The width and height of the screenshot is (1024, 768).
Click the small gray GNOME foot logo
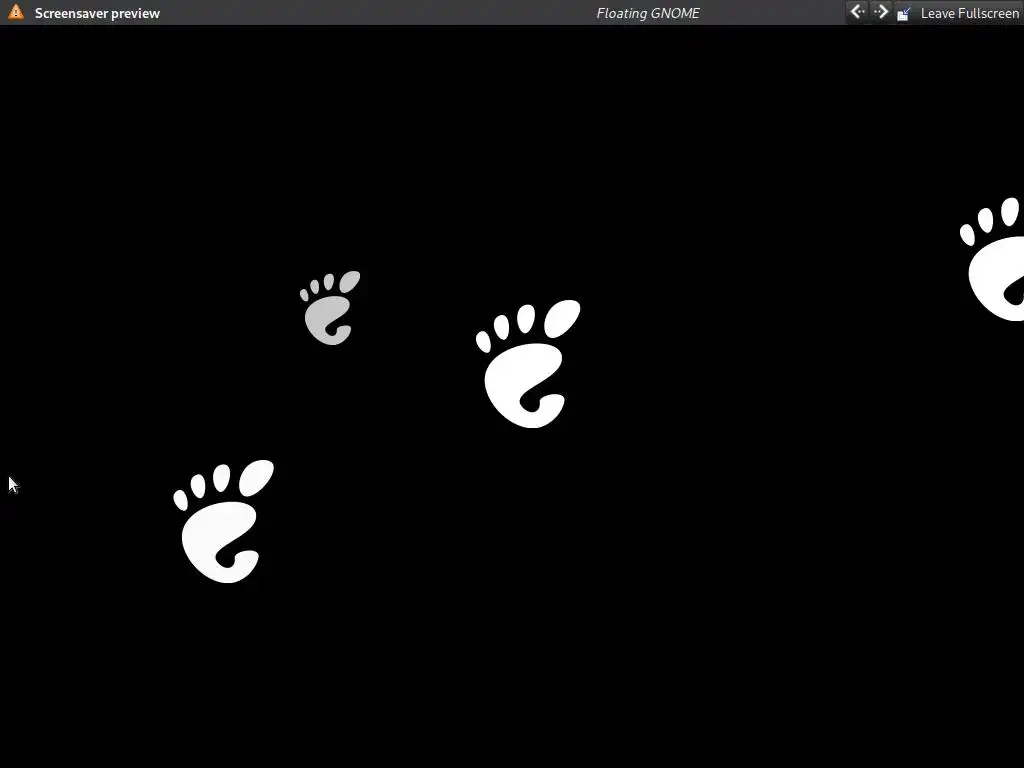coord(330,308)
